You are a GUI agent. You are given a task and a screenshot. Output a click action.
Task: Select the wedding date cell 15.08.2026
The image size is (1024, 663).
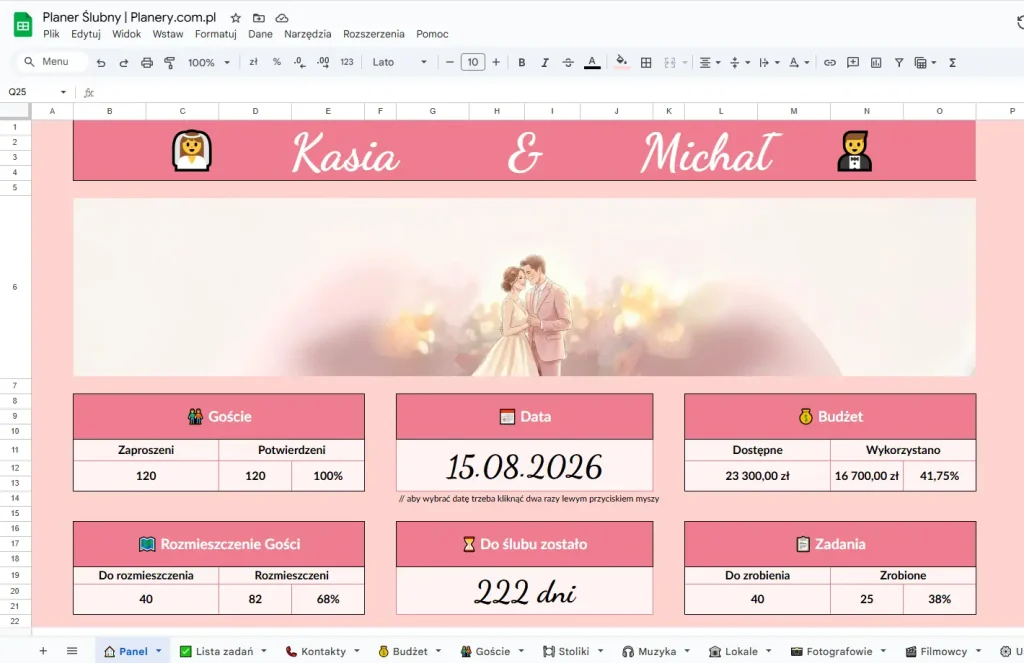coord(524,465)
